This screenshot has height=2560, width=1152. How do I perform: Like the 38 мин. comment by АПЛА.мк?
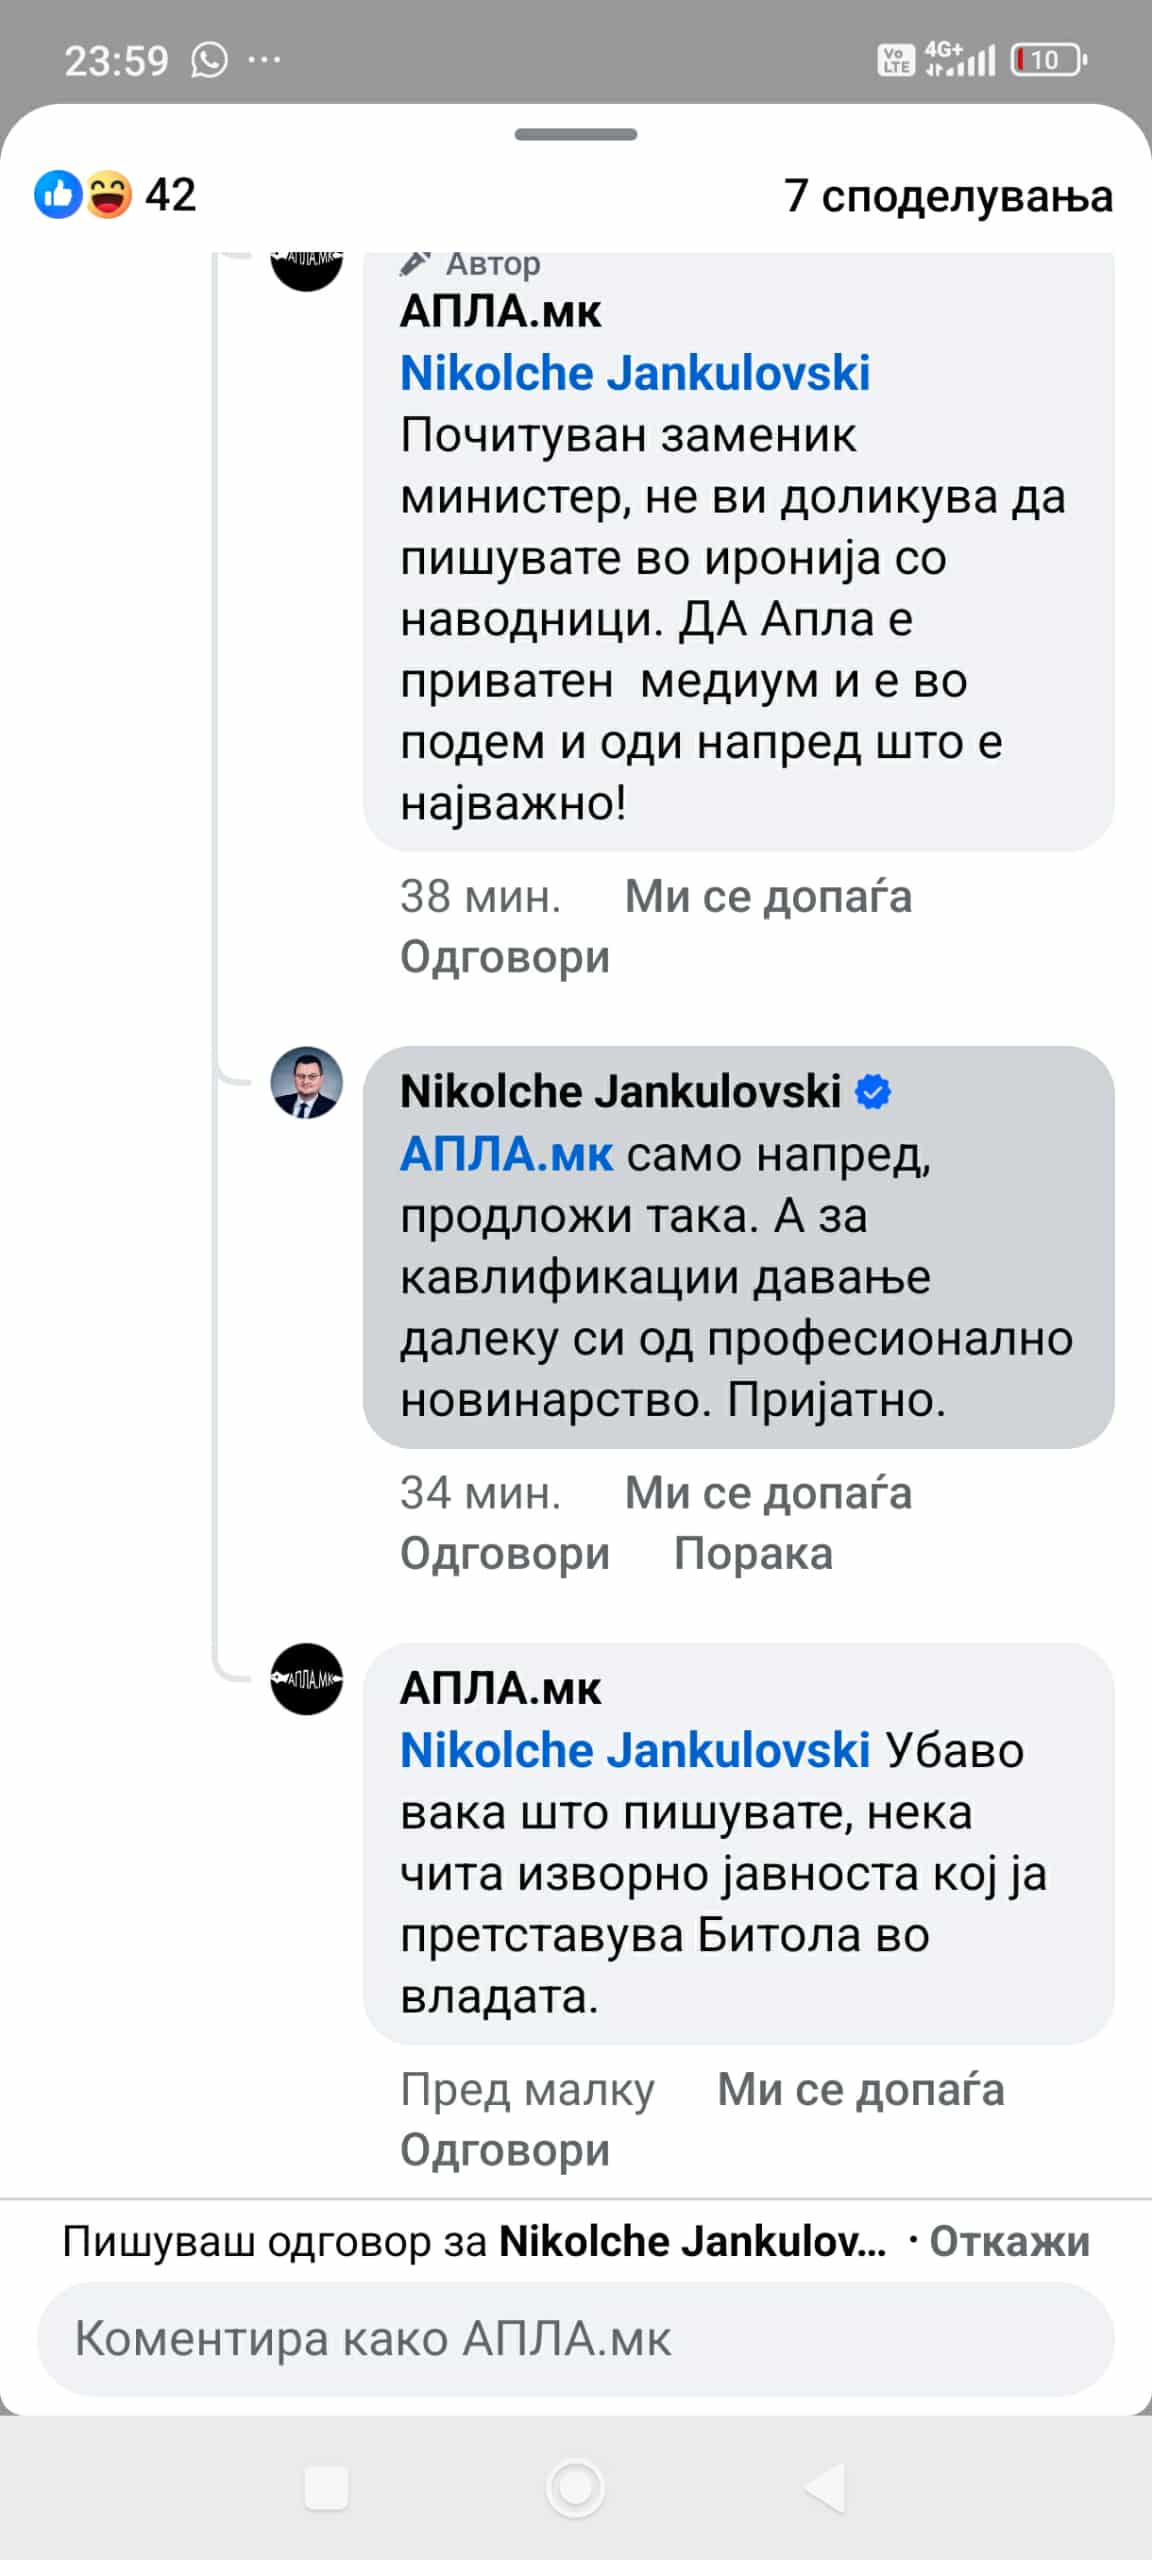pos(767,896)
